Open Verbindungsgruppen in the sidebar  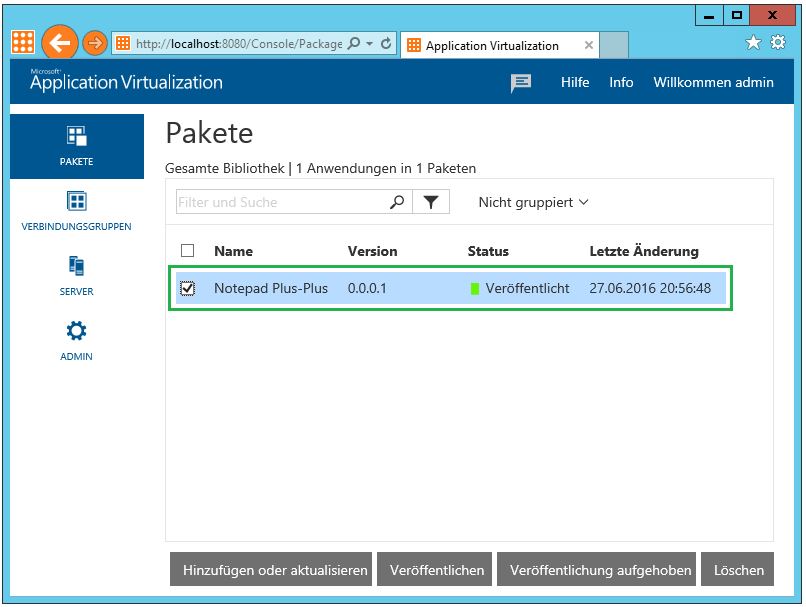(x=77, y=211)
